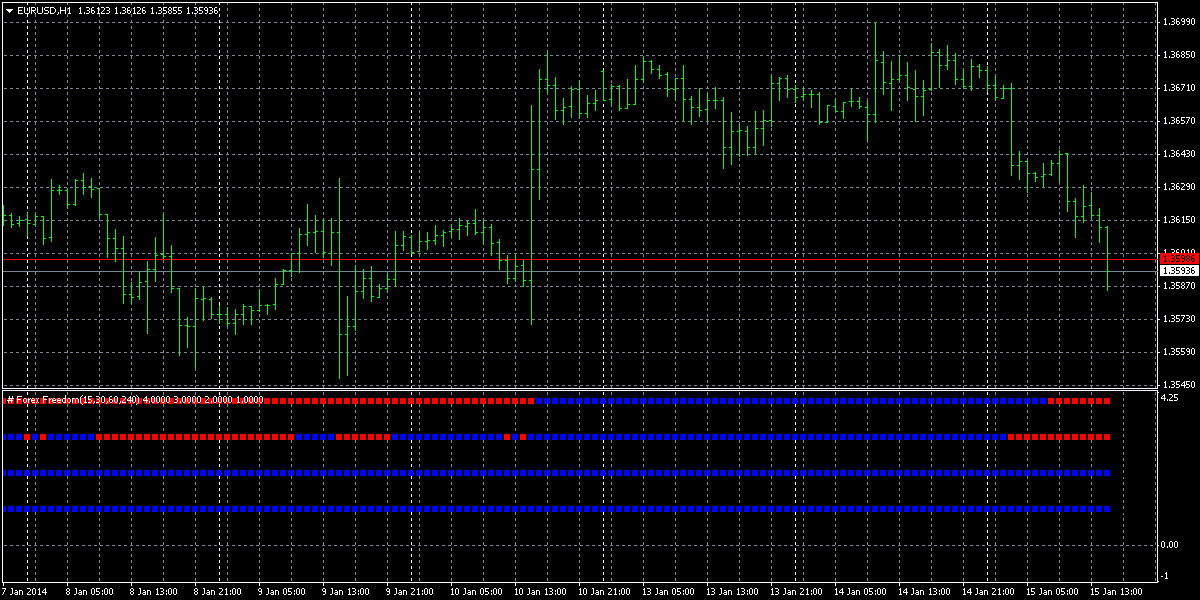This screenshot has height=600, width=1200.
Task: Click price scale value 1.35870
Action: [x=1179, y=286]
